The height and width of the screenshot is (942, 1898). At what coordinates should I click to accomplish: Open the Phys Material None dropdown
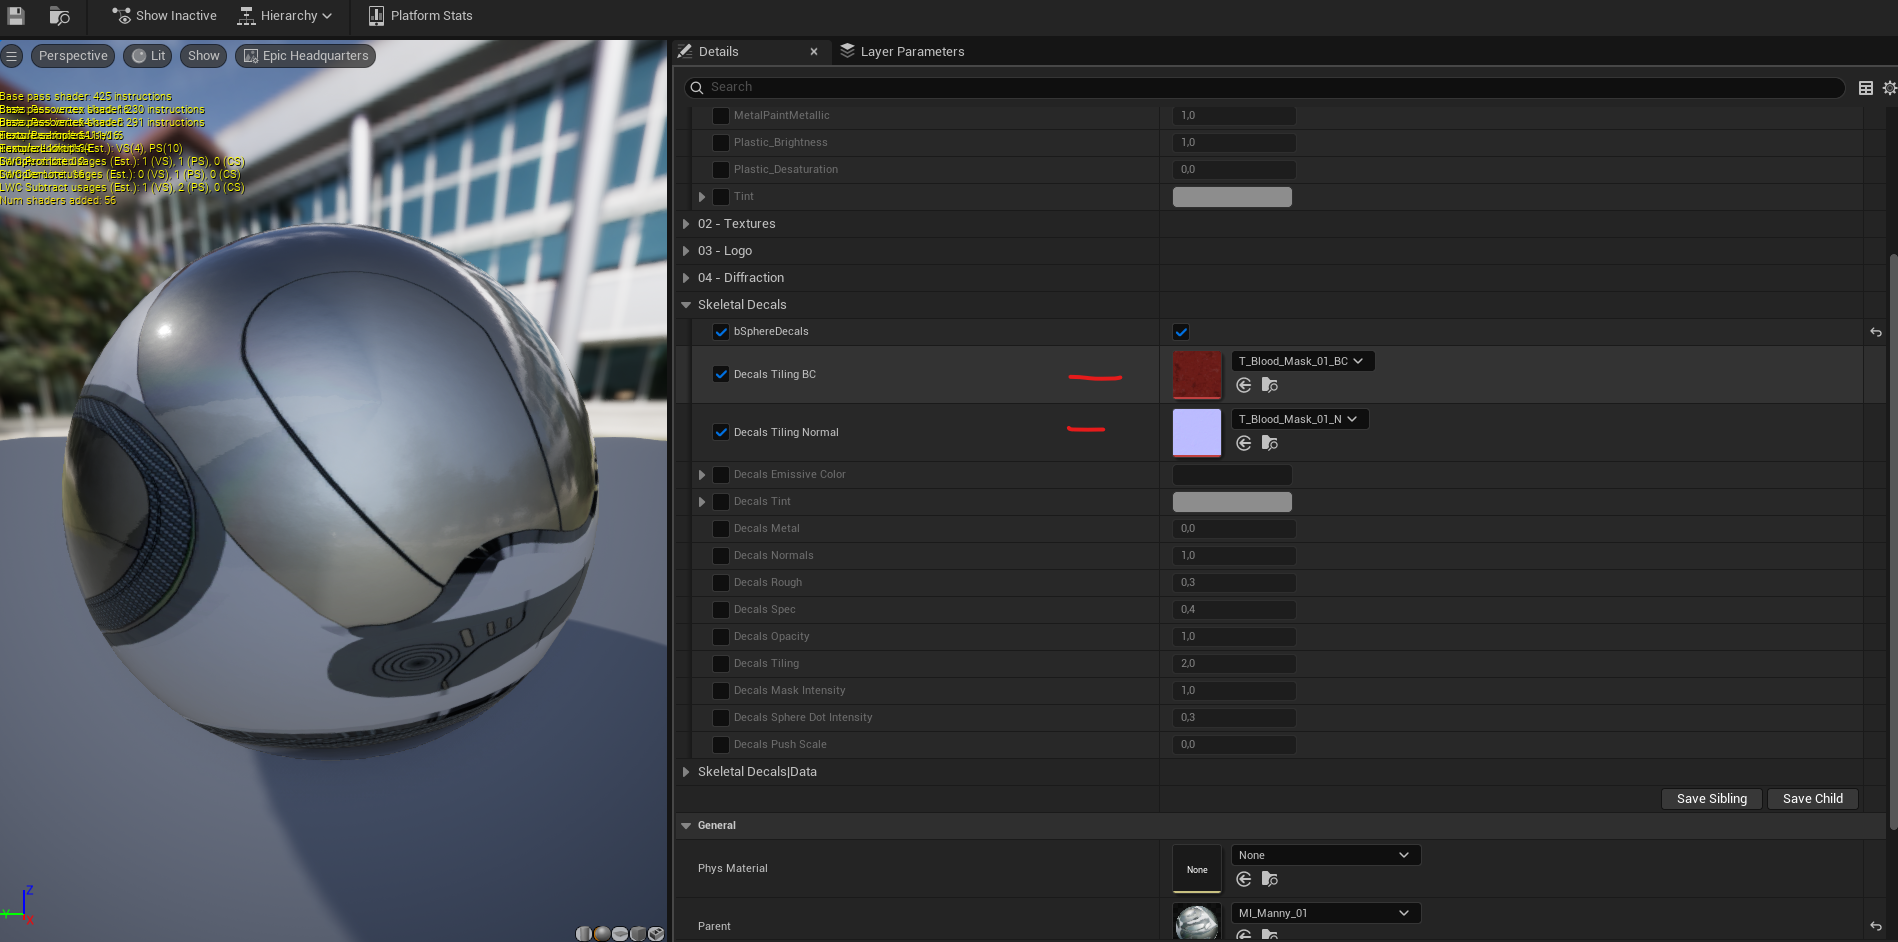click(1326, 855)
